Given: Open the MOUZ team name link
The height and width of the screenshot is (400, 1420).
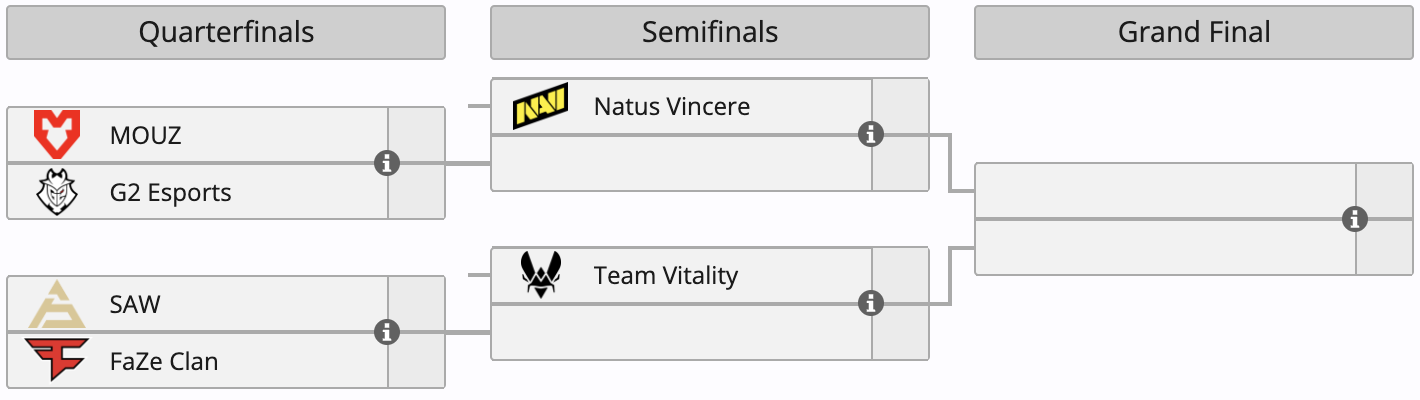Looking at the screenshot, I should click(146, 135).
